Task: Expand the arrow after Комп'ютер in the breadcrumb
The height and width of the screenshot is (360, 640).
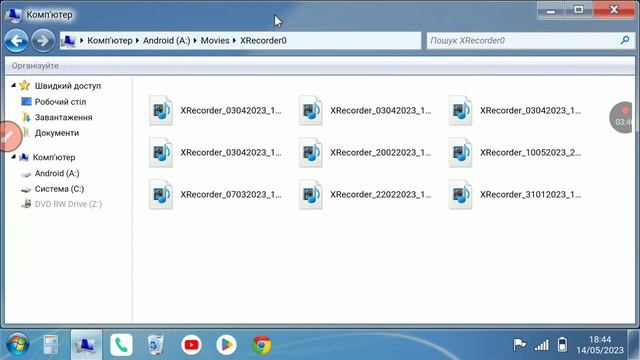Action: click(138, 40)
